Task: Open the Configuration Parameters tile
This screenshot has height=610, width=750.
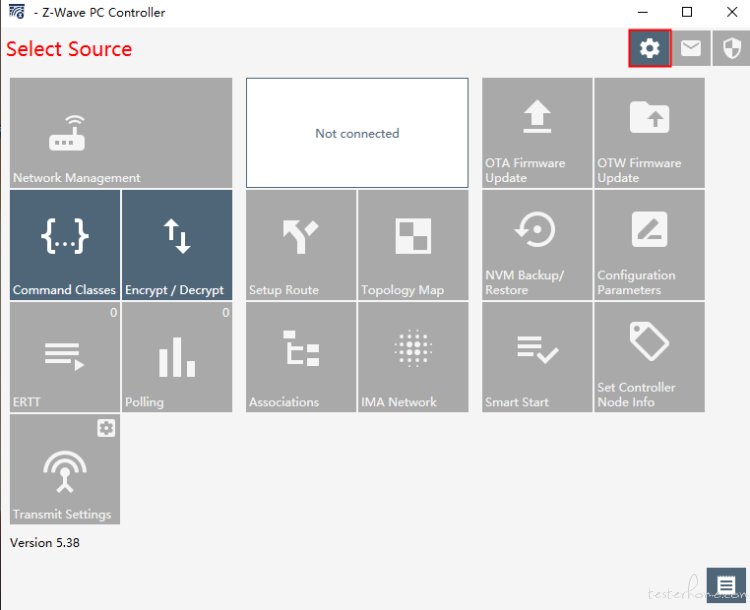Action: pos(650,245)
